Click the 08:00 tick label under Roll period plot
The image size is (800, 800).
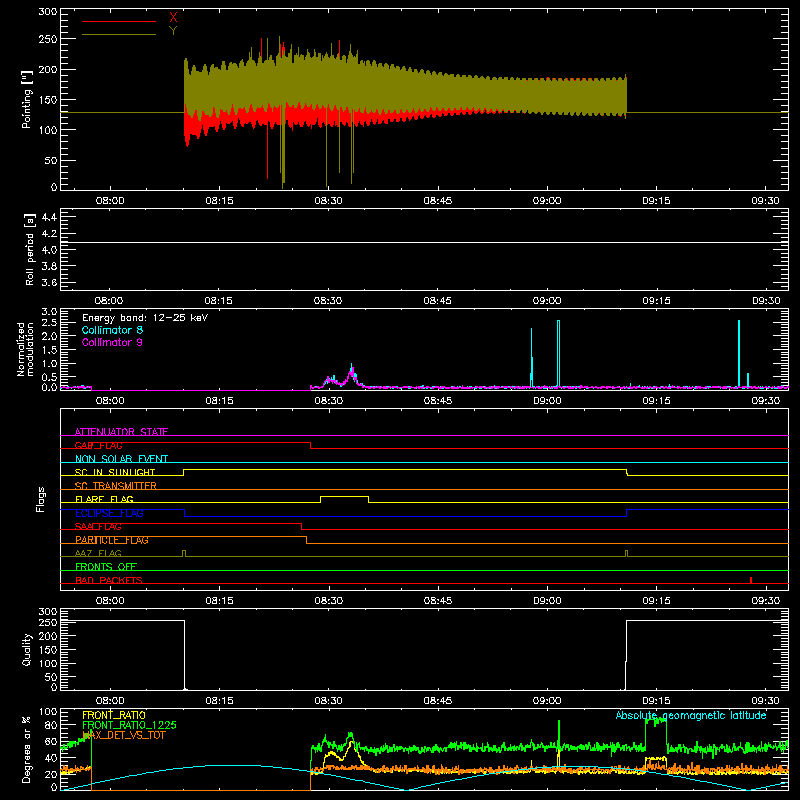109,301
